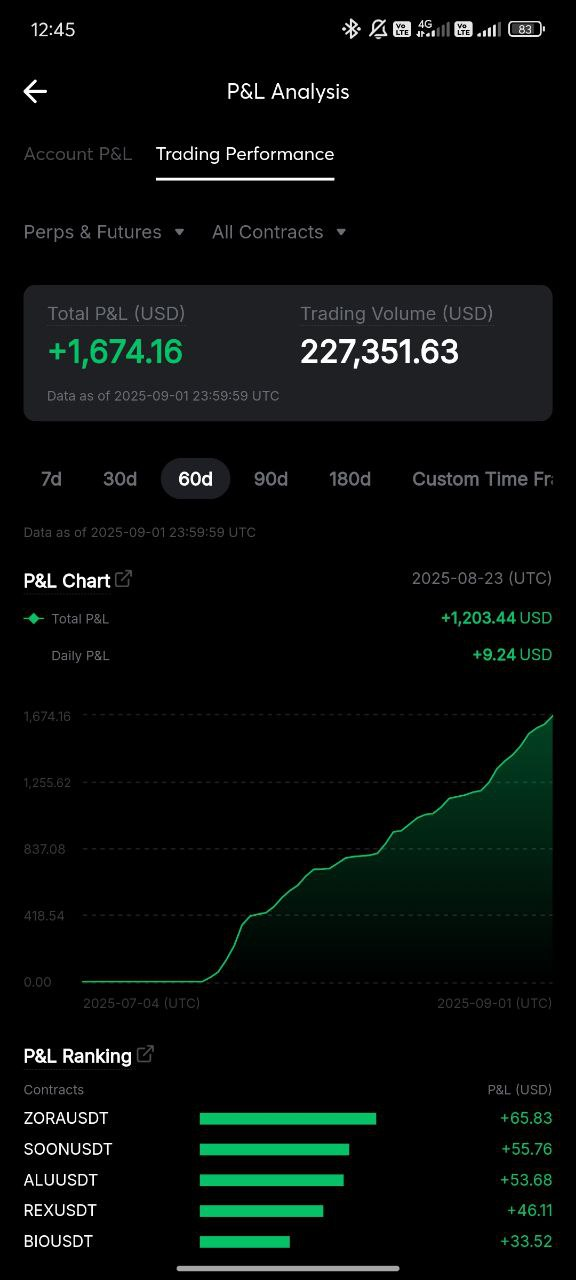This screenshot has height=1280, width=576.
Task: Tap the back arrow icon
Action: click(35, 92)
